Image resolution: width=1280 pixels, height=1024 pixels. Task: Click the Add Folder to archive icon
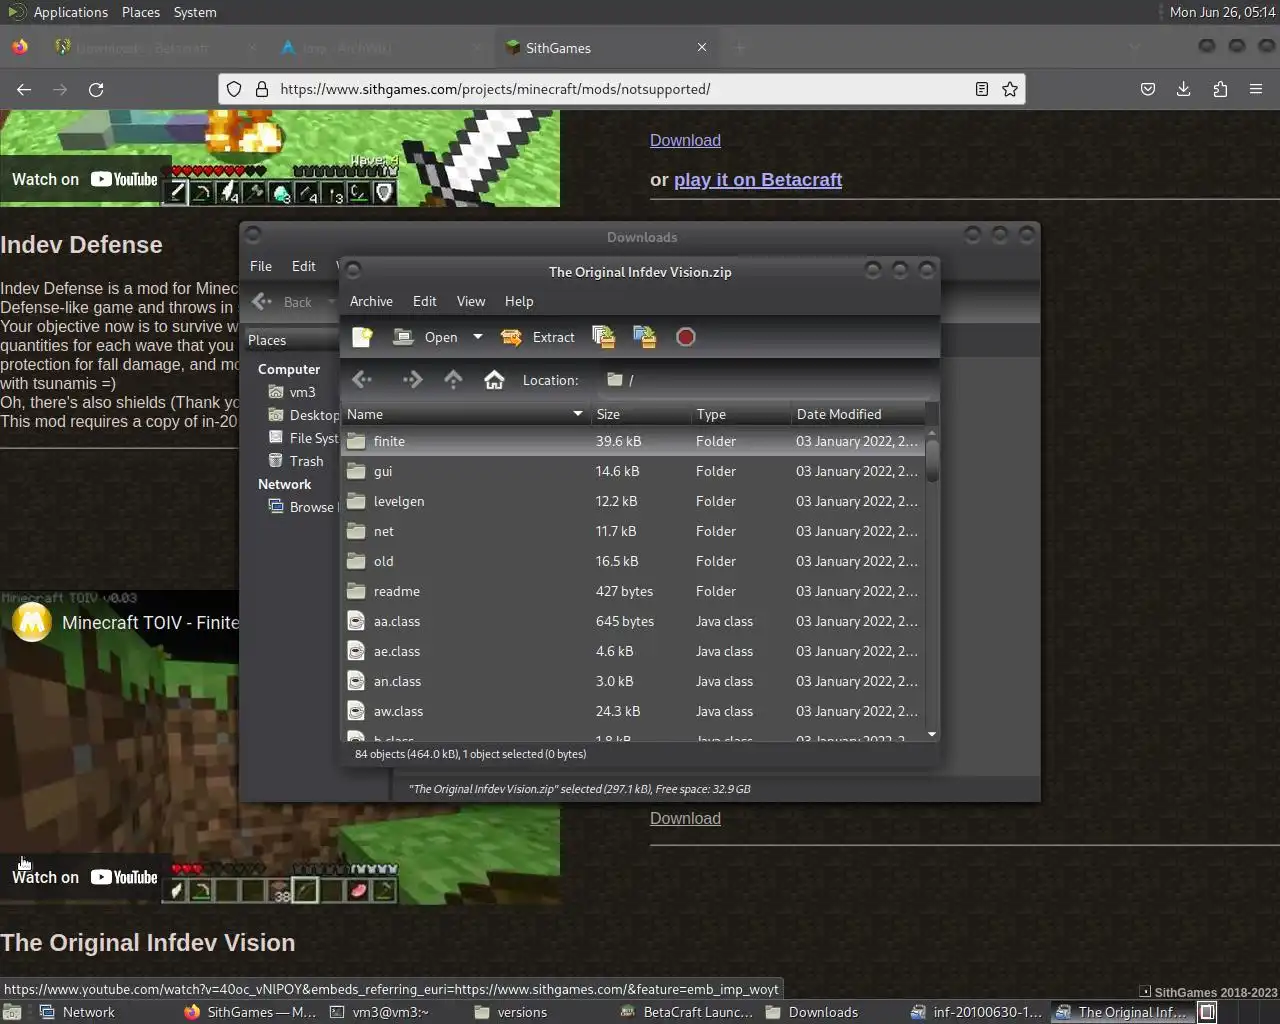(645, 337)
